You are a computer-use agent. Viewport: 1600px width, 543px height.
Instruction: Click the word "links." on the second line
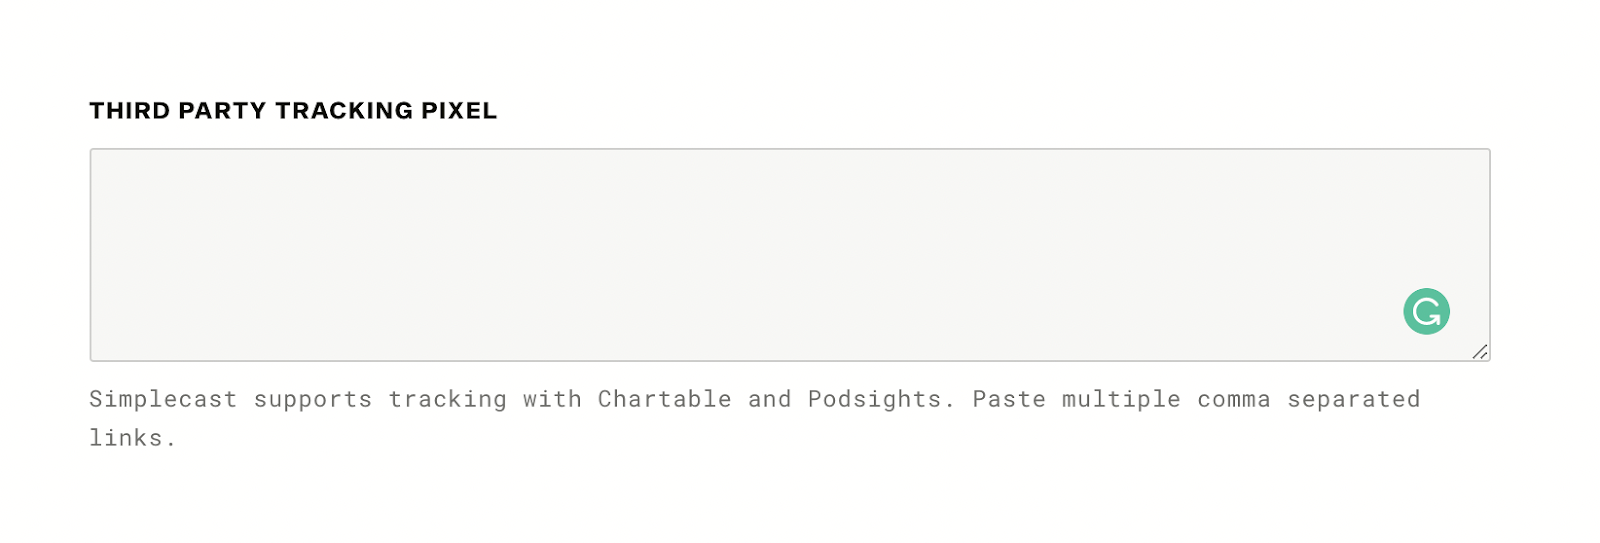(132, 438)
